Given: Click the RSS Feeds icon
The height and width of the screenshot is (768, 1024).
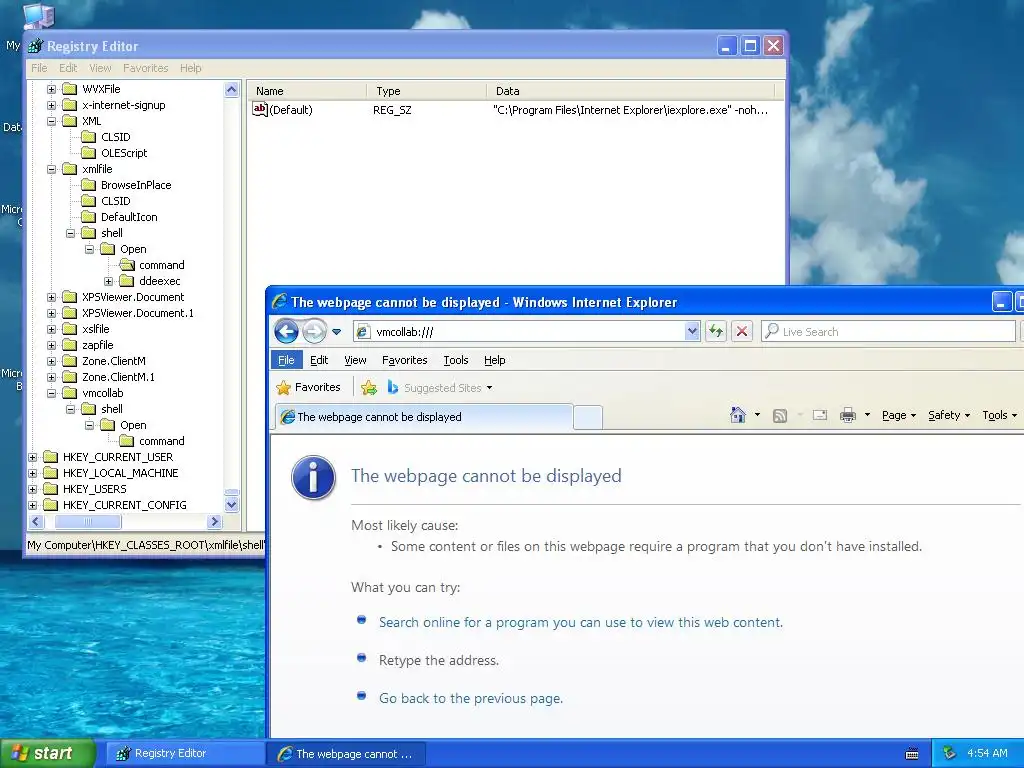Looking at the screenshot, I should click(x=780, y=415).
